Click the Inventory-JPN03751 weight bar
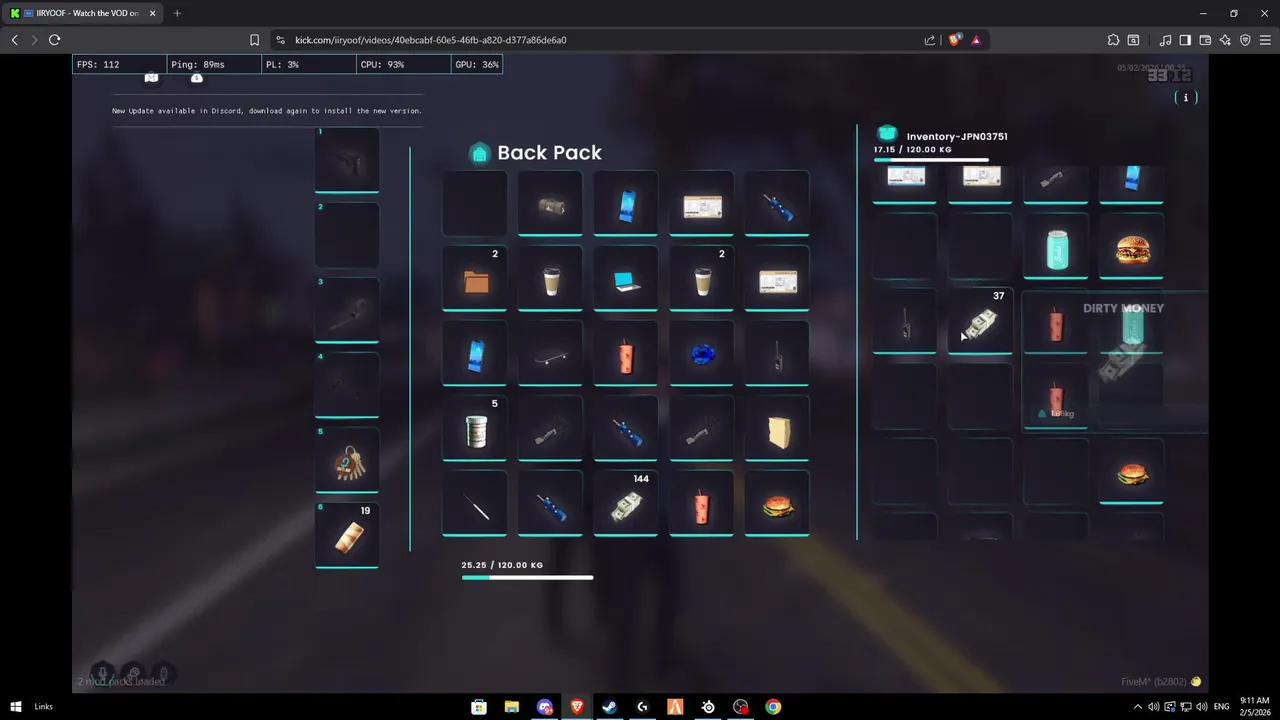Screen dimensions: 1280x720 931,159
